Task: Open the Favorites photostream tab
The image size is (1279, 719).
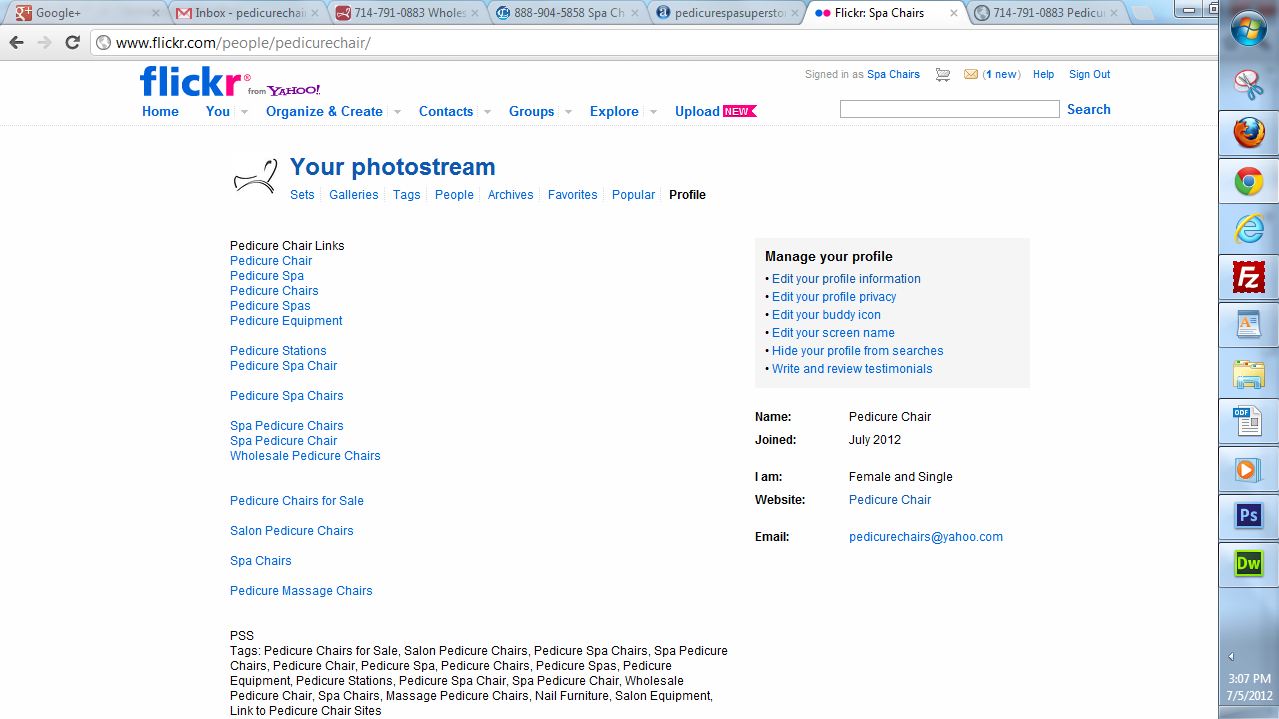Action: 572,195
